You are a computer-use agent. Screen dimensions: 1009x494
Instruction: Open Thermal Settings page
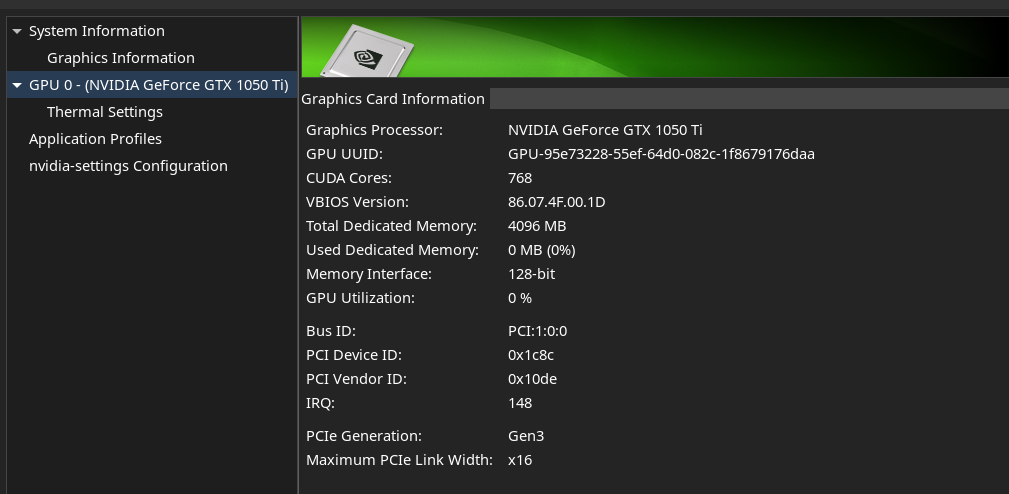[x=105, y=112]
